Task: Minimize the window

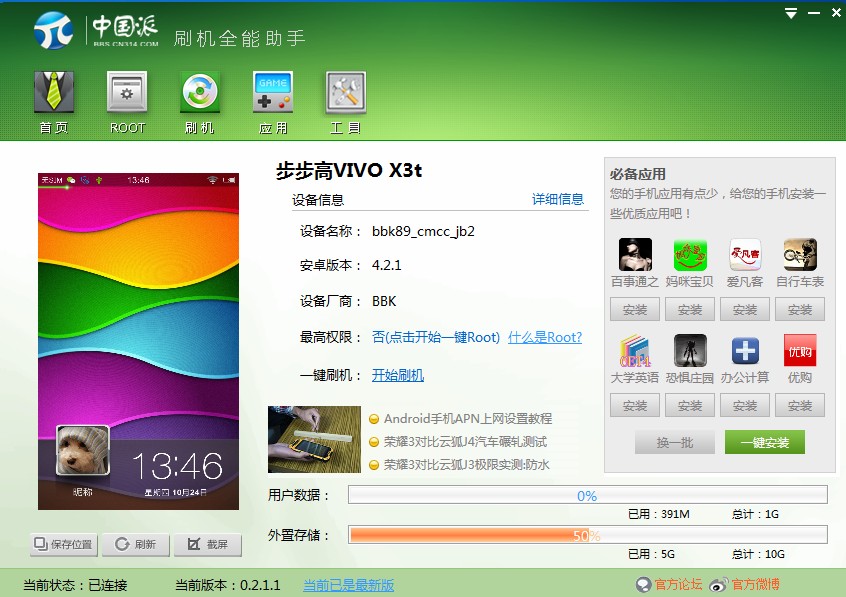Action: [814, 13]
